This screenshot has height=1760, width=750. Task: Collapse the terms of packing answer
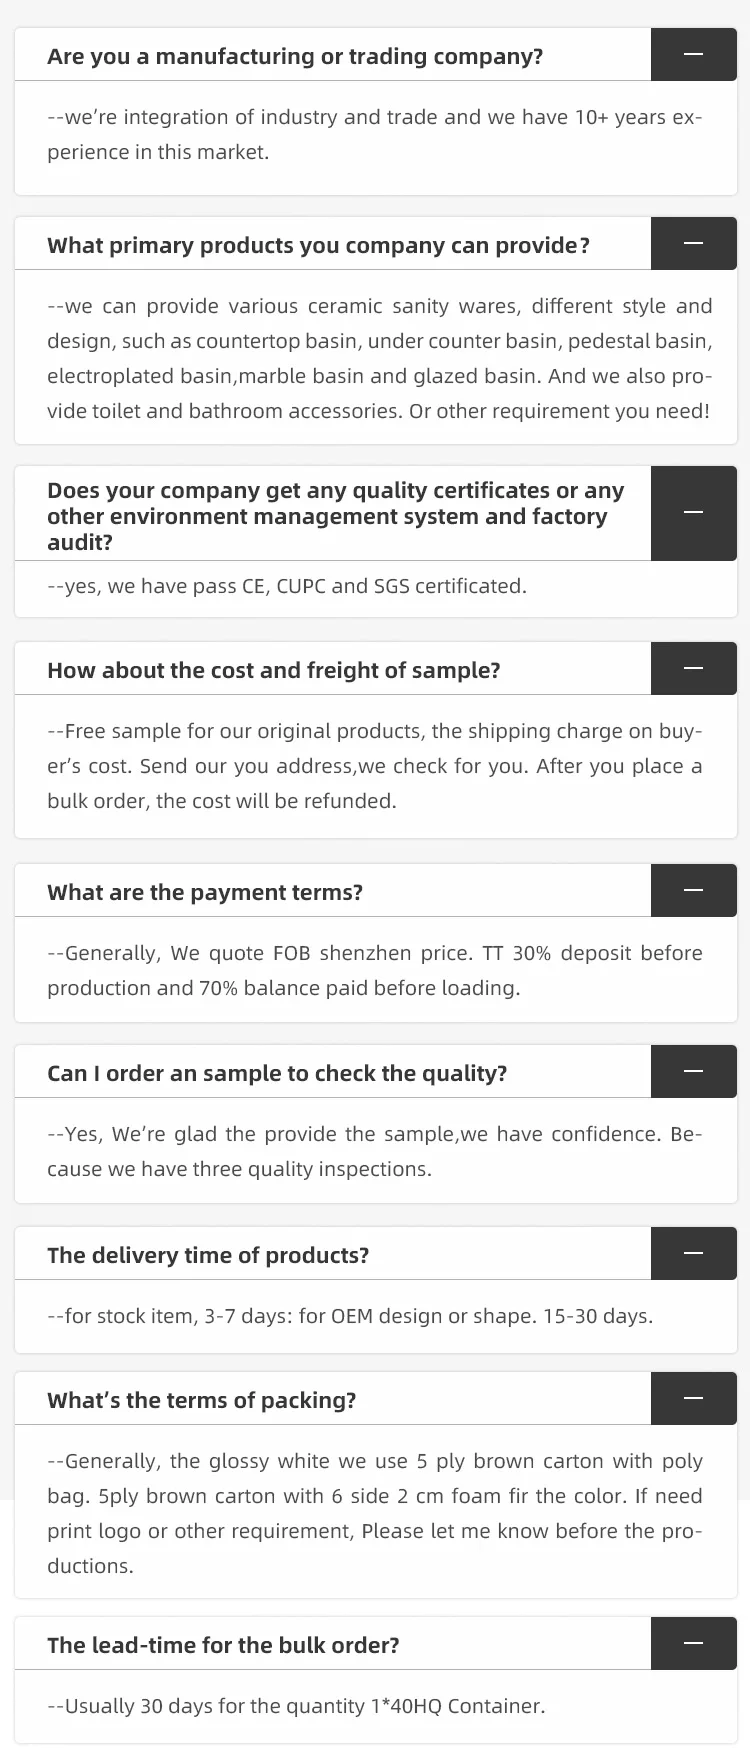click(693, 1399)
